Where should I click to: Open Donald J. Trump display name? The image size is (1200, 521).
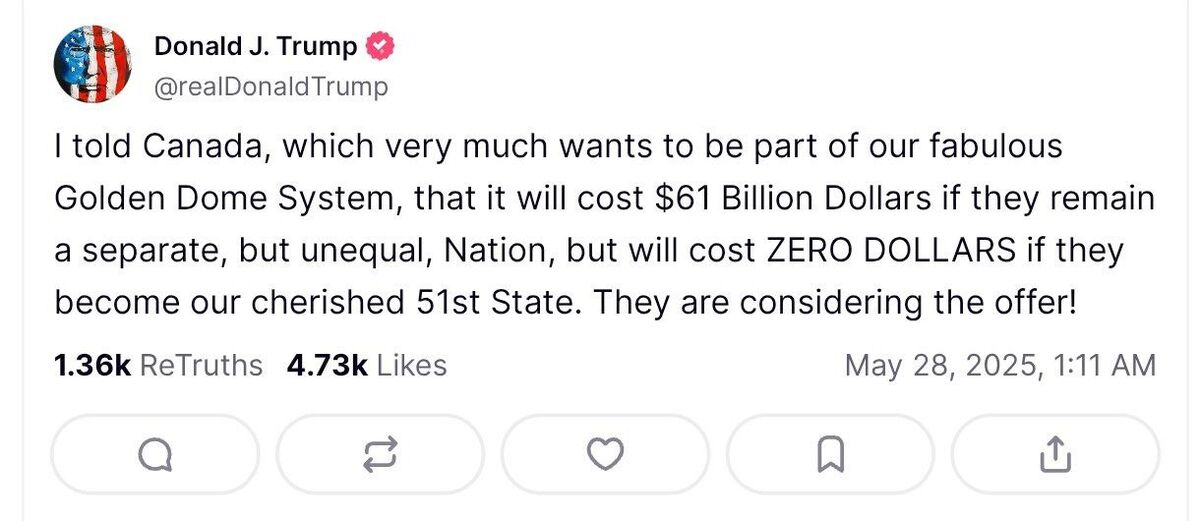(x=255, y=46)
